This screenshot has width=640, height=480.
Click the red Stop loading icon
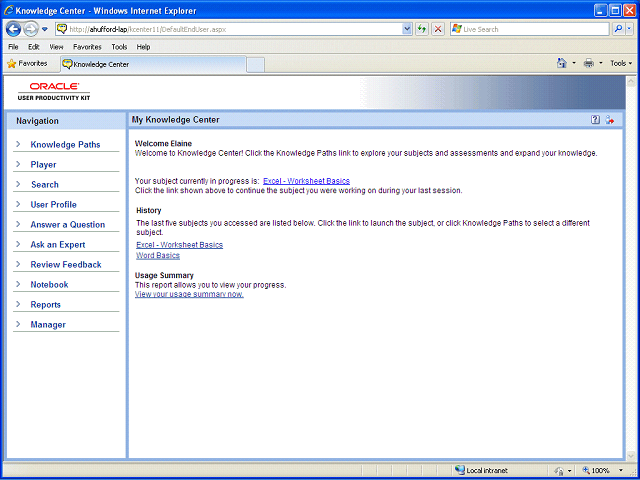[438, 29]
